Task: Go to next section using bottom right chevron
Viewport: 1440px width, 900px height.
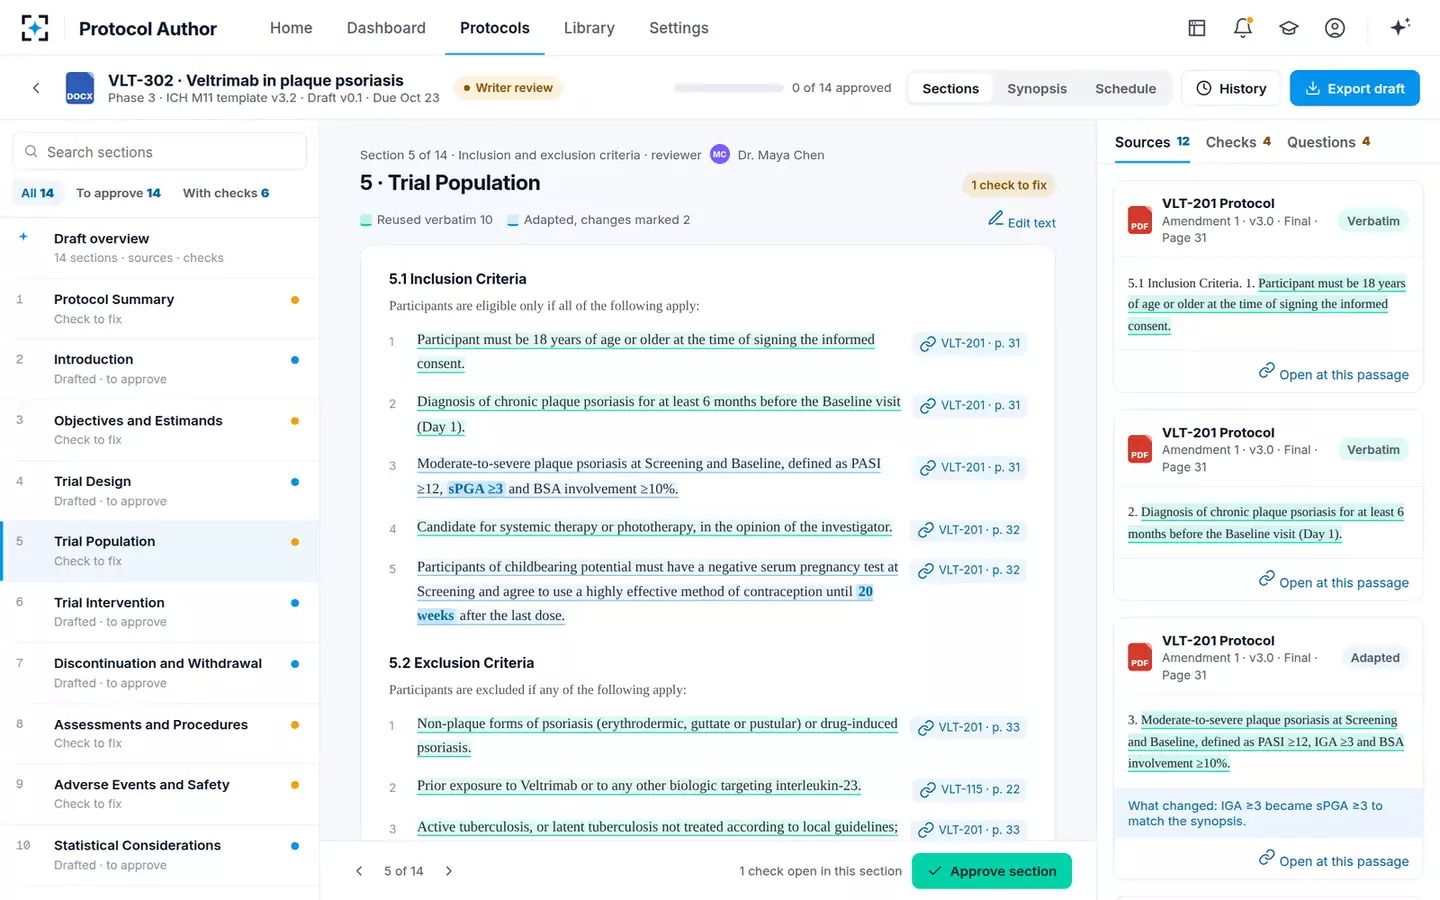Action: [x=449, y=871]
